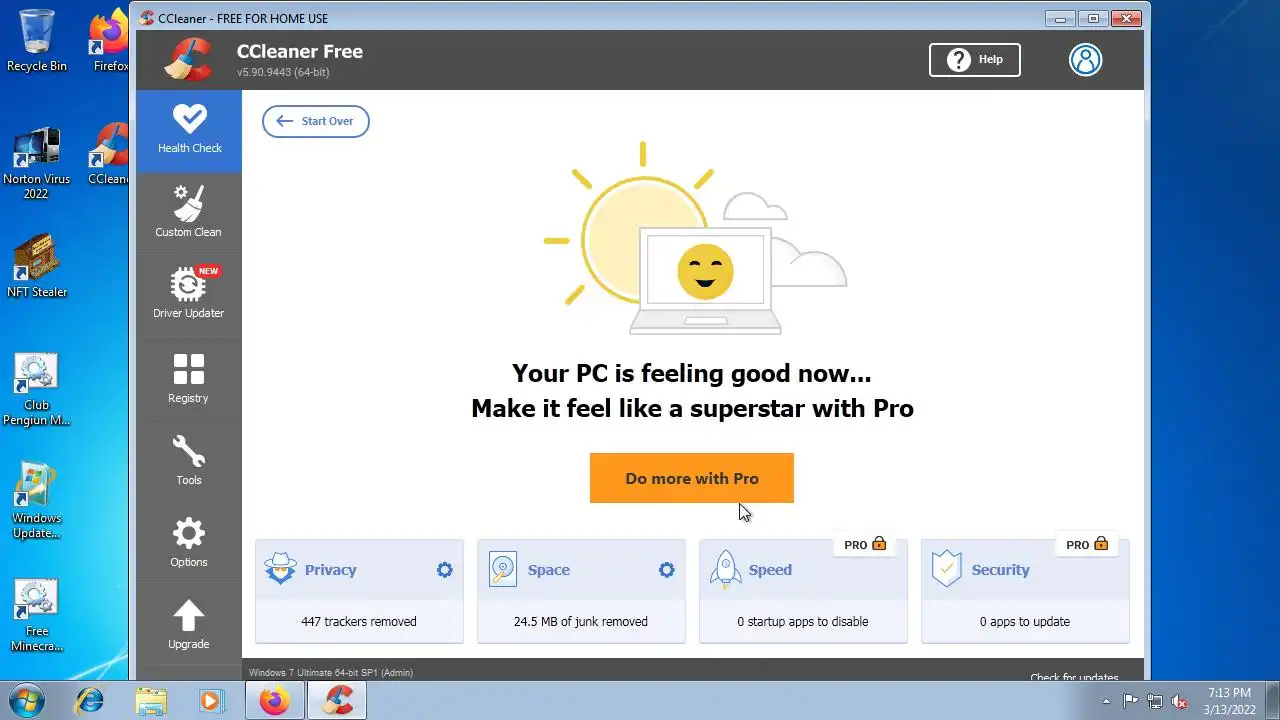1280x720 pixels.
Task: Select the Recycle Bin desktop icon
Action: point(37,40)
